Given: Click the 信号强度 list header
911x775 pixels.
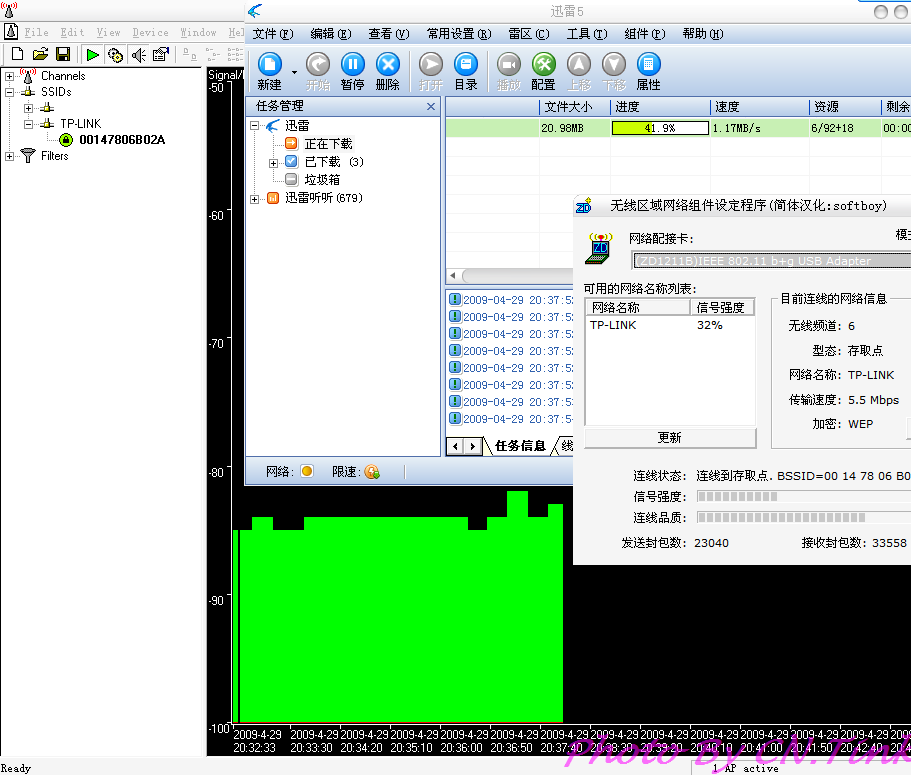Looking at the screenshot, I should coord(722,307).
